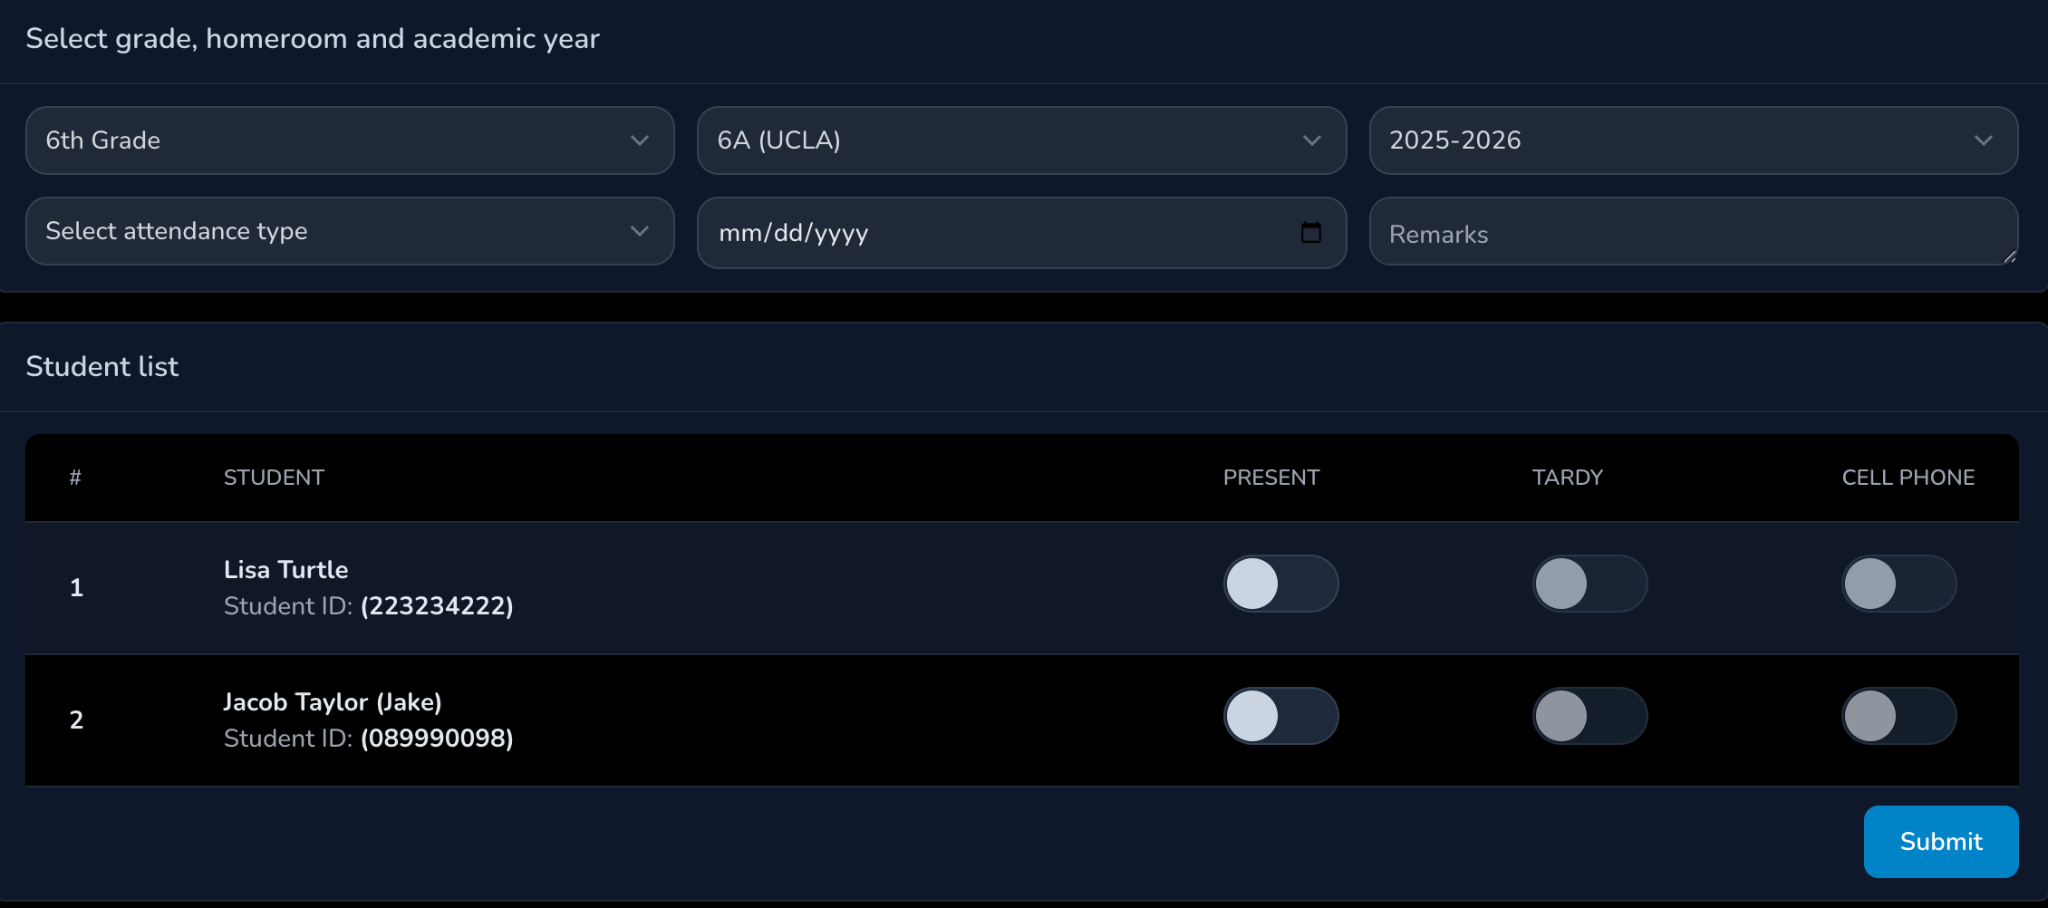The height and width of the screenshot is (908, 2048).
Task: Toggle Cell Phone switch for Lisa Turtle
Action: point(1898,584)
